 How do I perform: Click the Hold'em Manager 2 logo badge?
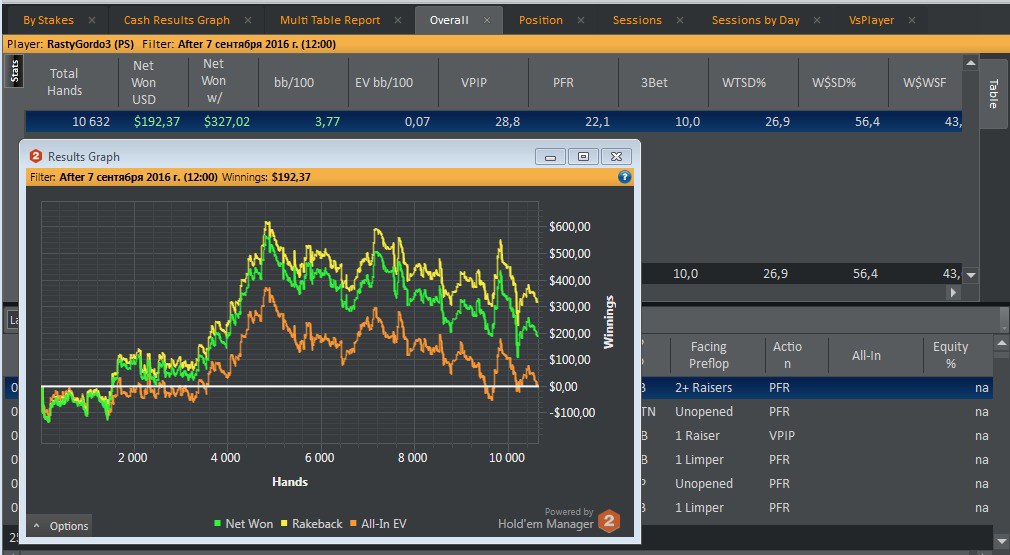click(x=608, y=521)
